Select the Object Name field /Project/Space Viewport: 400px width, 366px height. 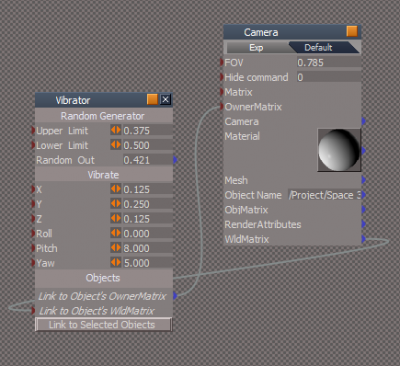click(325, 195)
